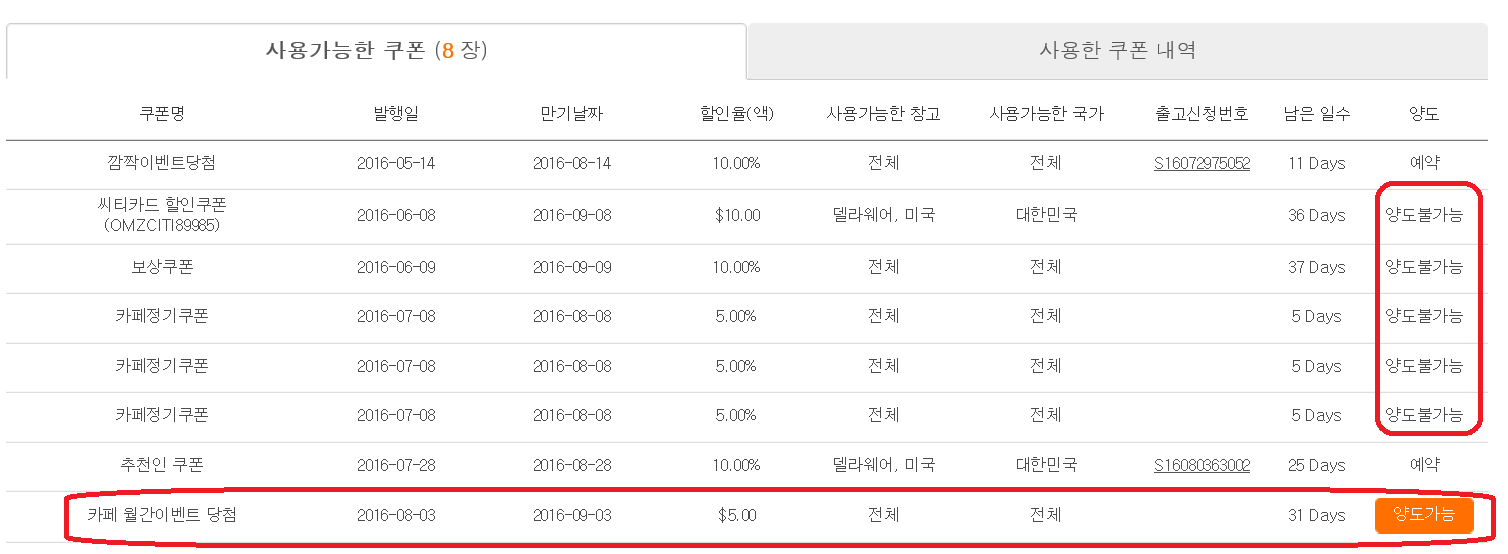Select the 출고신청번호 column header
The height and width of the screenshot is (554, 1508).
tap(1201, 114)
